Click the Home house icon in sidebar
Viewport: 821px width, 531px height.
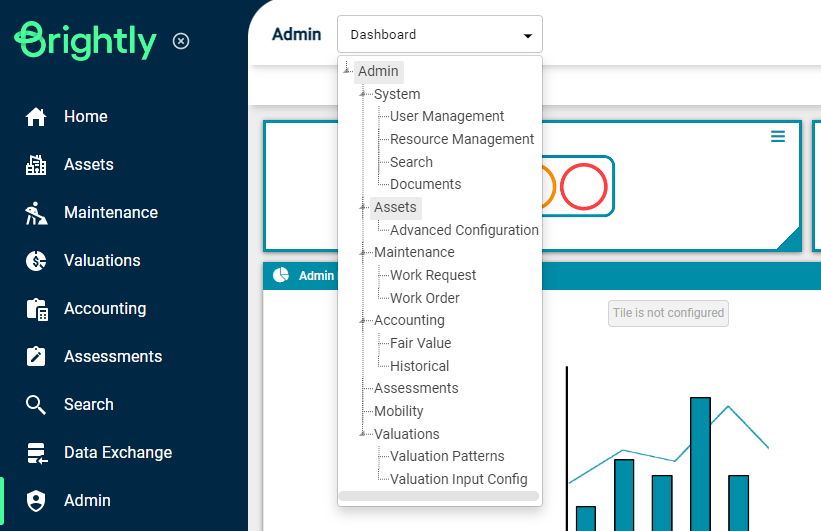click(x=36, y=116)
